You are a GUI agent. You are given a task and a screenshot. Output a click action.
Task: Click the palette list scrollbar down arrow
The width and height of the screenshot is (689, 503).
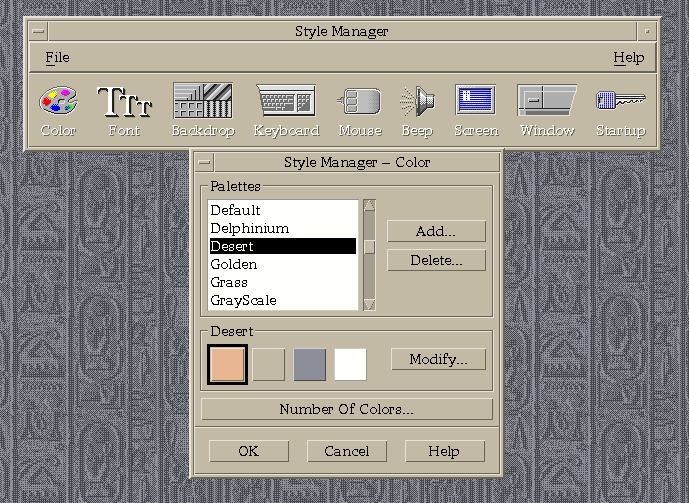coord(369,303)
